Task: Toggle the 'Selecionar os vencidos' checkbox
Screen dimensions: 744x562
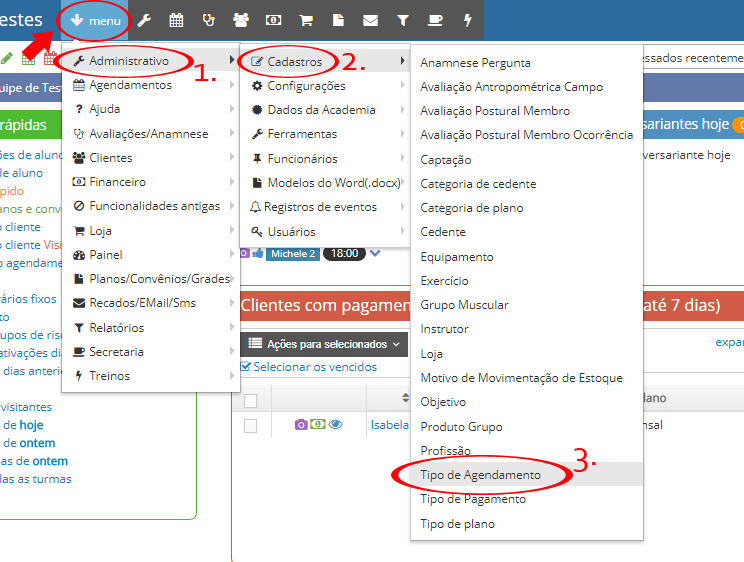Action: 246,367
